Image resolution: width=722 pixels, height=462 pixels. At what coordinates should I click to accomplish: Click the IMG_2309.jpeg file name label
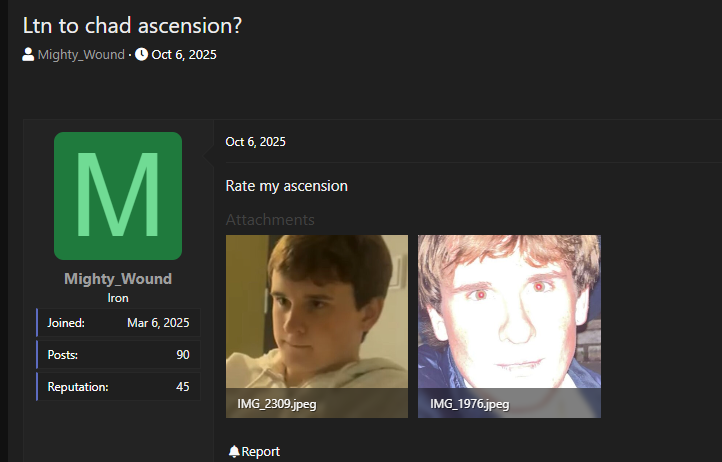[277, 404]
